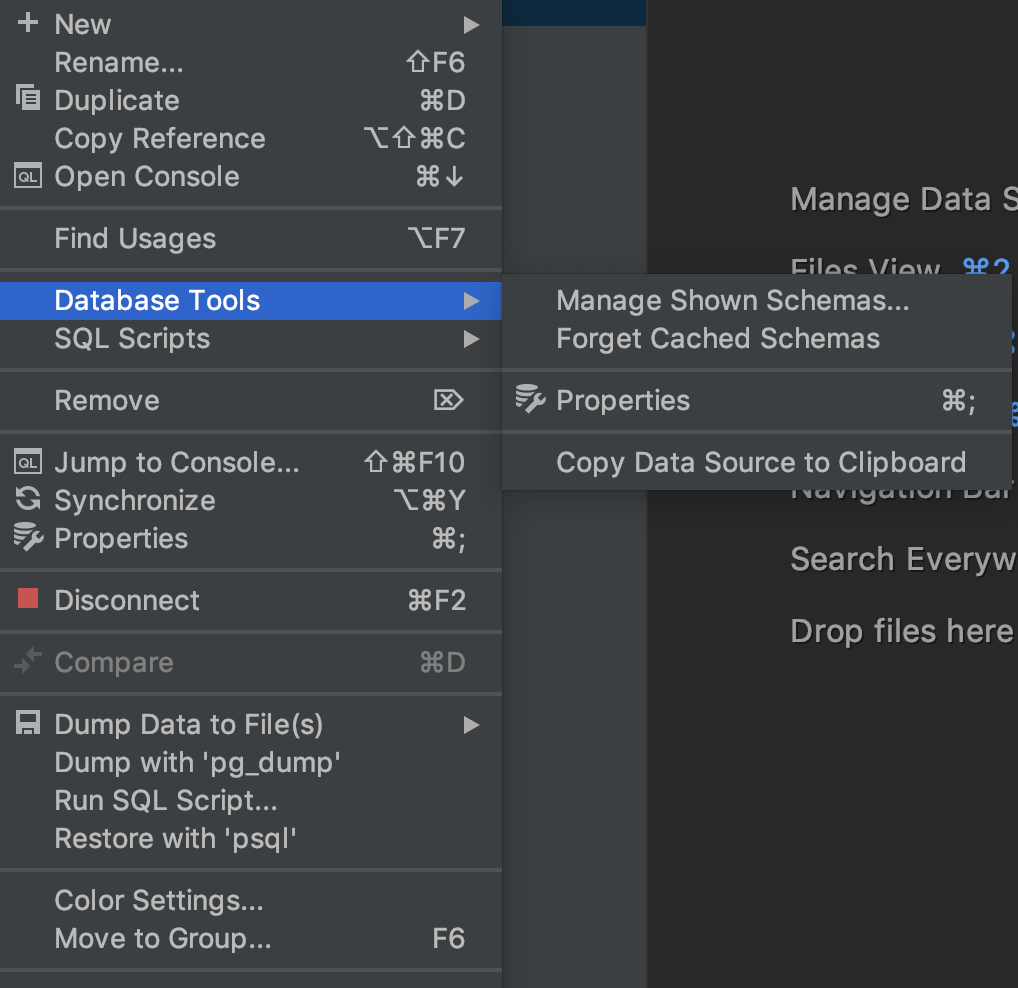
Task: Open the Files View link in background
Action: tap(865, 268)
